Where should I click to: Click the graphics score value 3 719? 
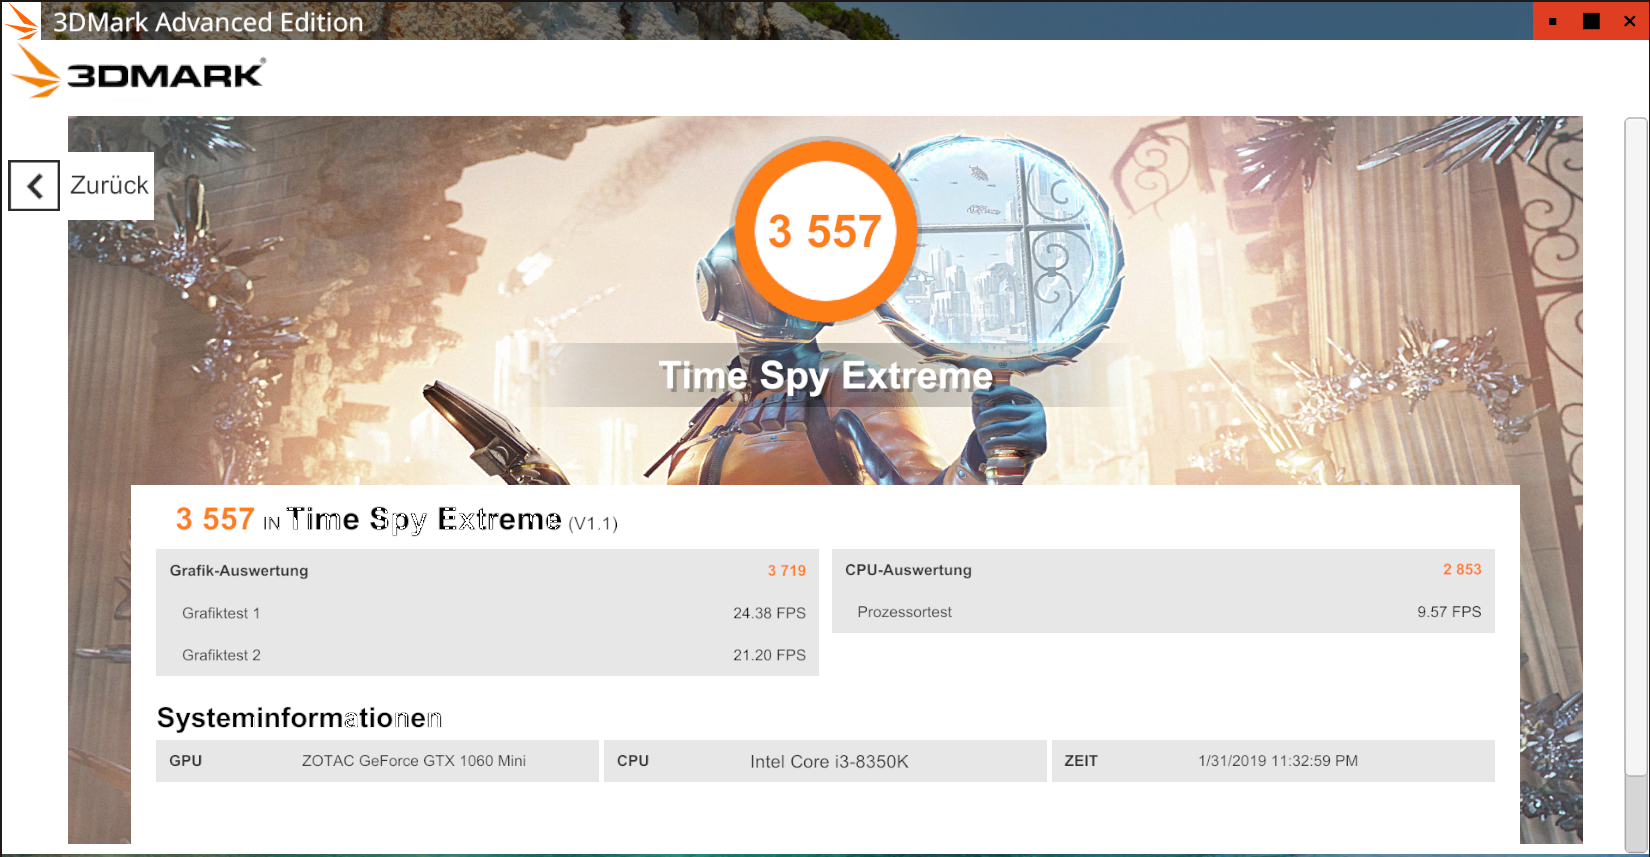pos(787,570)
